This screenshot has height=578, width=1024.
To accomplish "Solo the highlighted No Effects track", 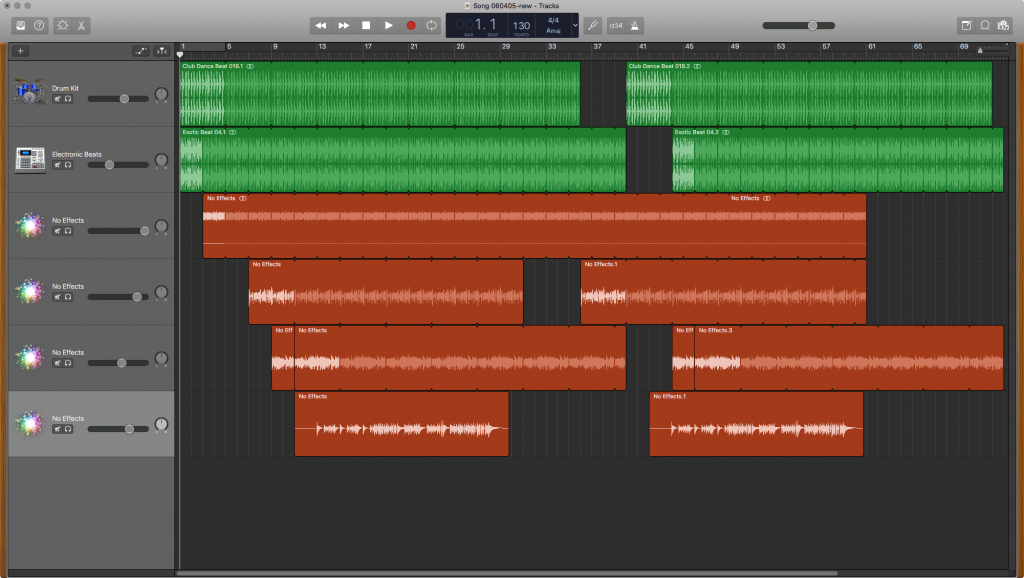I will 67,429.
